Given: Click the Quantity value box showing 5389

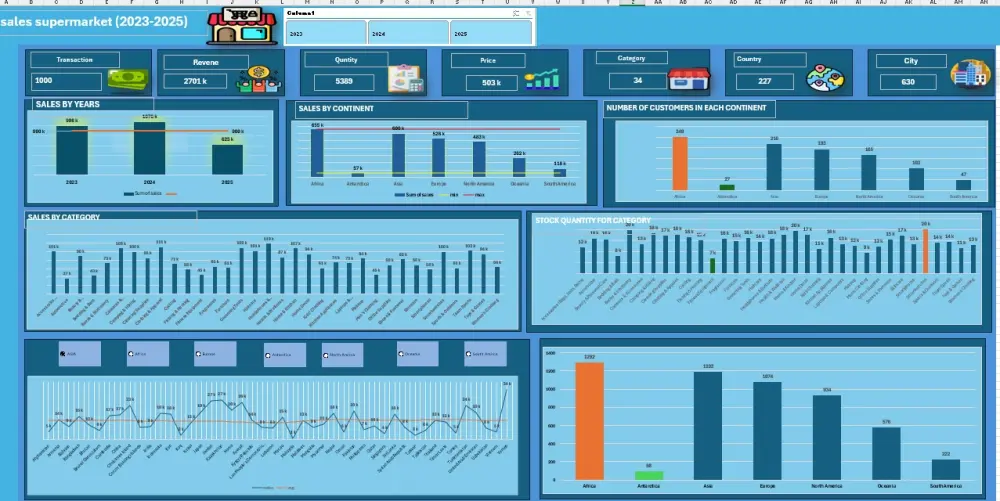Looking at the screenshot, I should click(344, 82).
